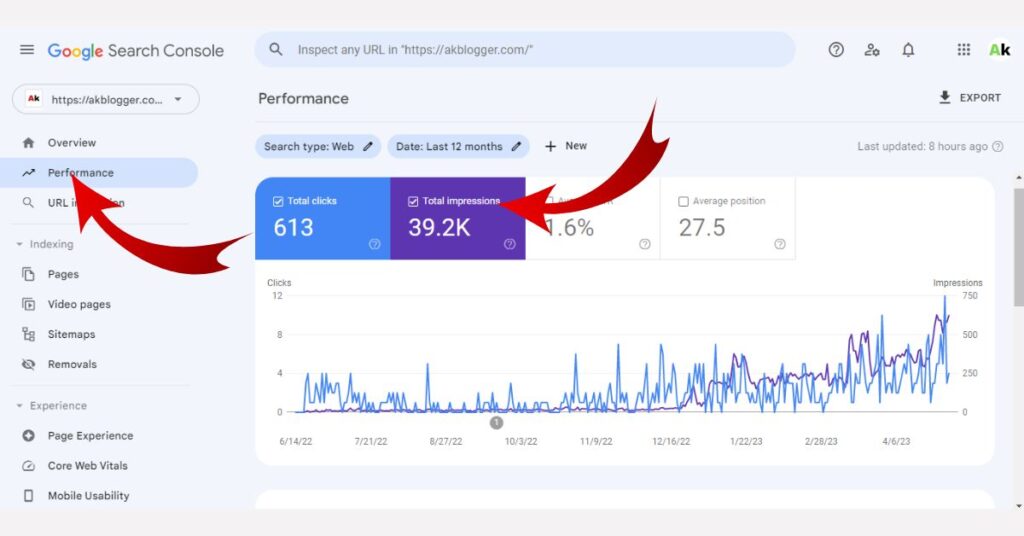Add a New filter
The height and width of the screenshot is (536, 1024).
[x=566, y=146]
